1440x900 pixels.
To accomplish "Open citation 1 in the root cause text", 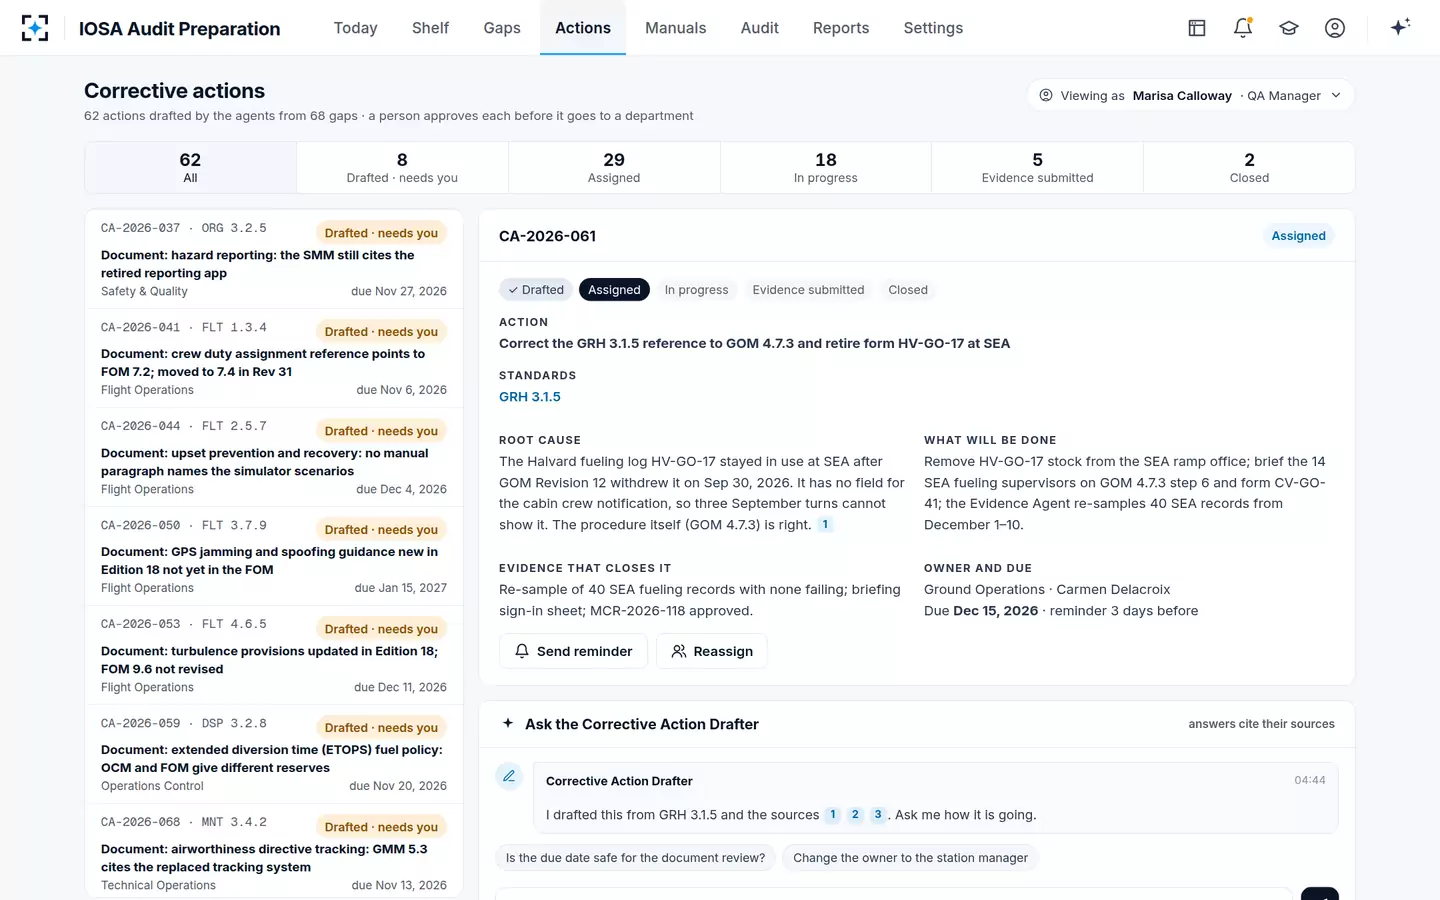I will [825, 525].
